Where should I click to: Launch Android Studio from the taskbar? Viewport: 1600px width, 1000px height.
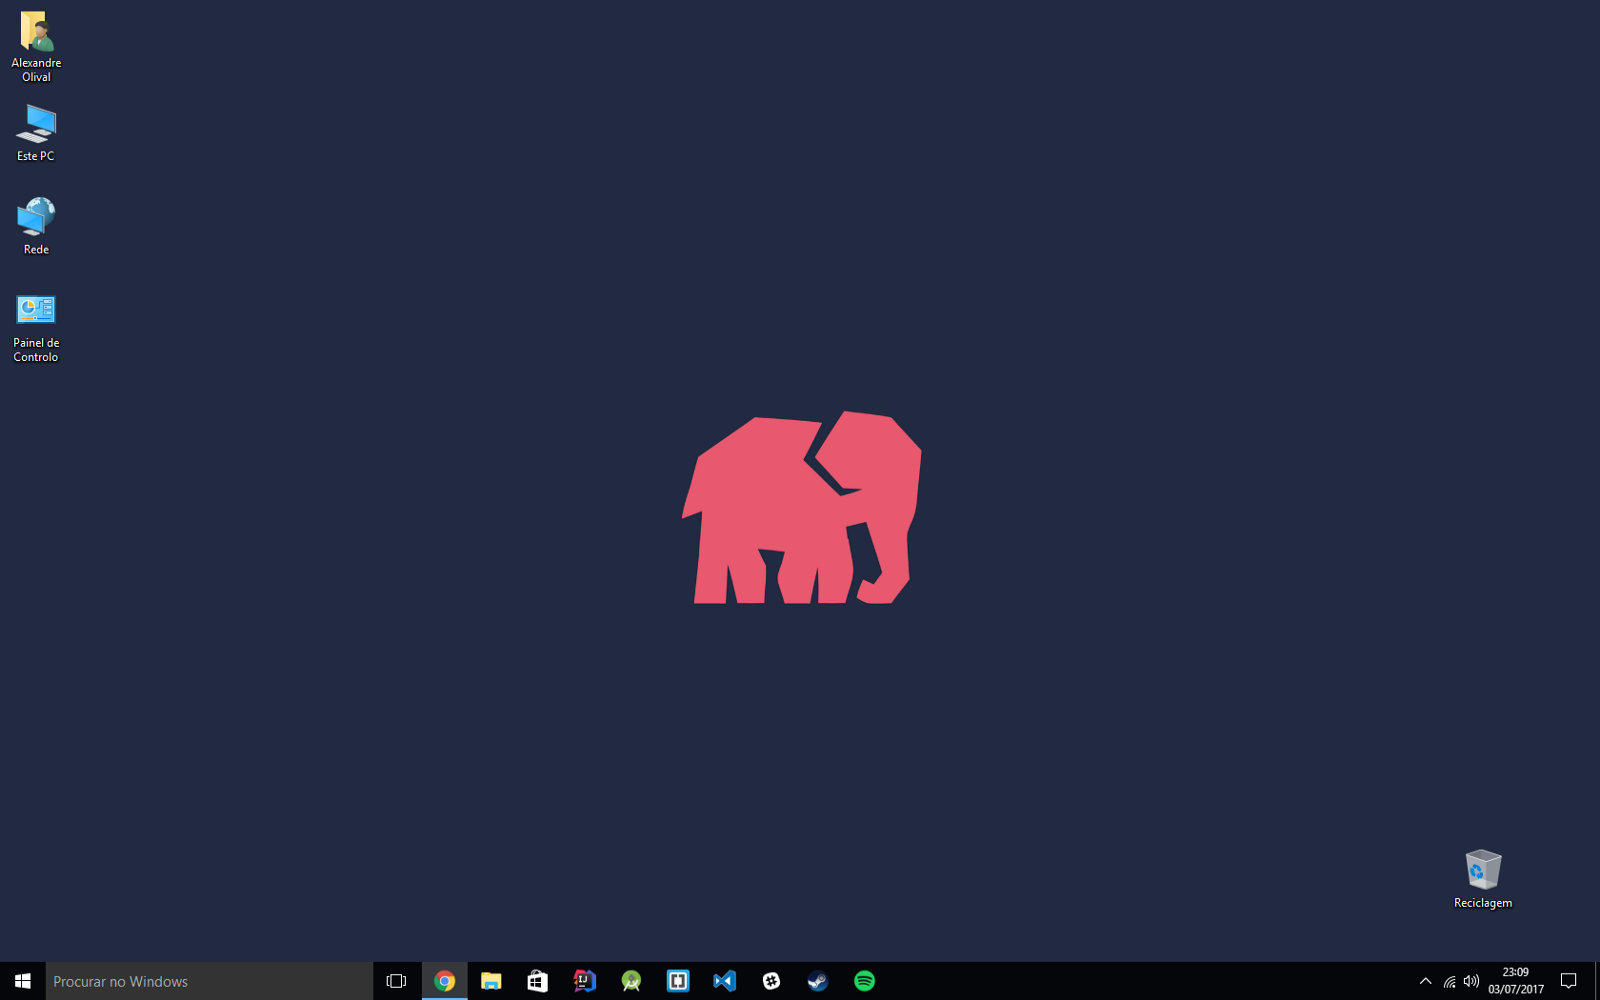(x=631, y=981)
